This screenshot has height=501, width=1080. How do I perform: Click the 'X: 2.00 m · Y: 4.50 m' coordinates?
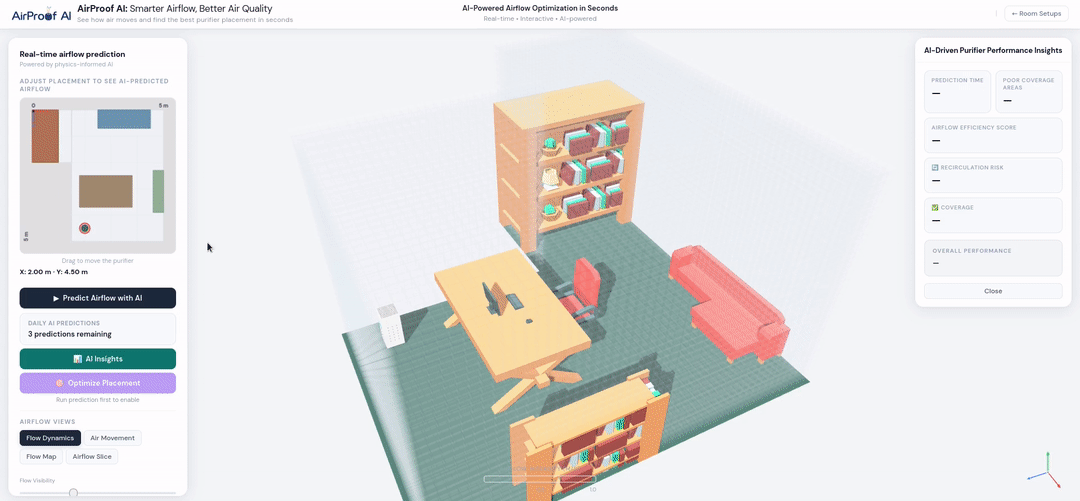54,272
